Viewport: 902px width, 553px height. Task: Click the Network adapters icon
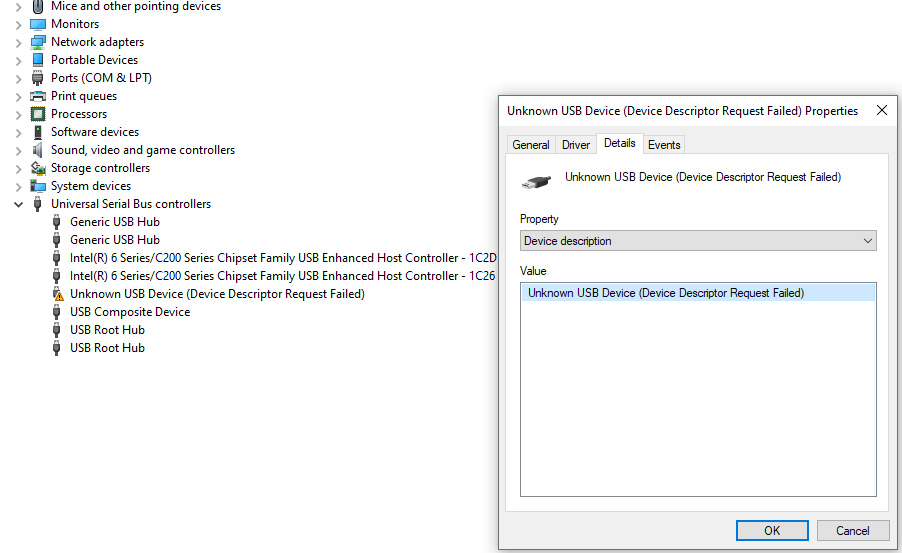38,42
